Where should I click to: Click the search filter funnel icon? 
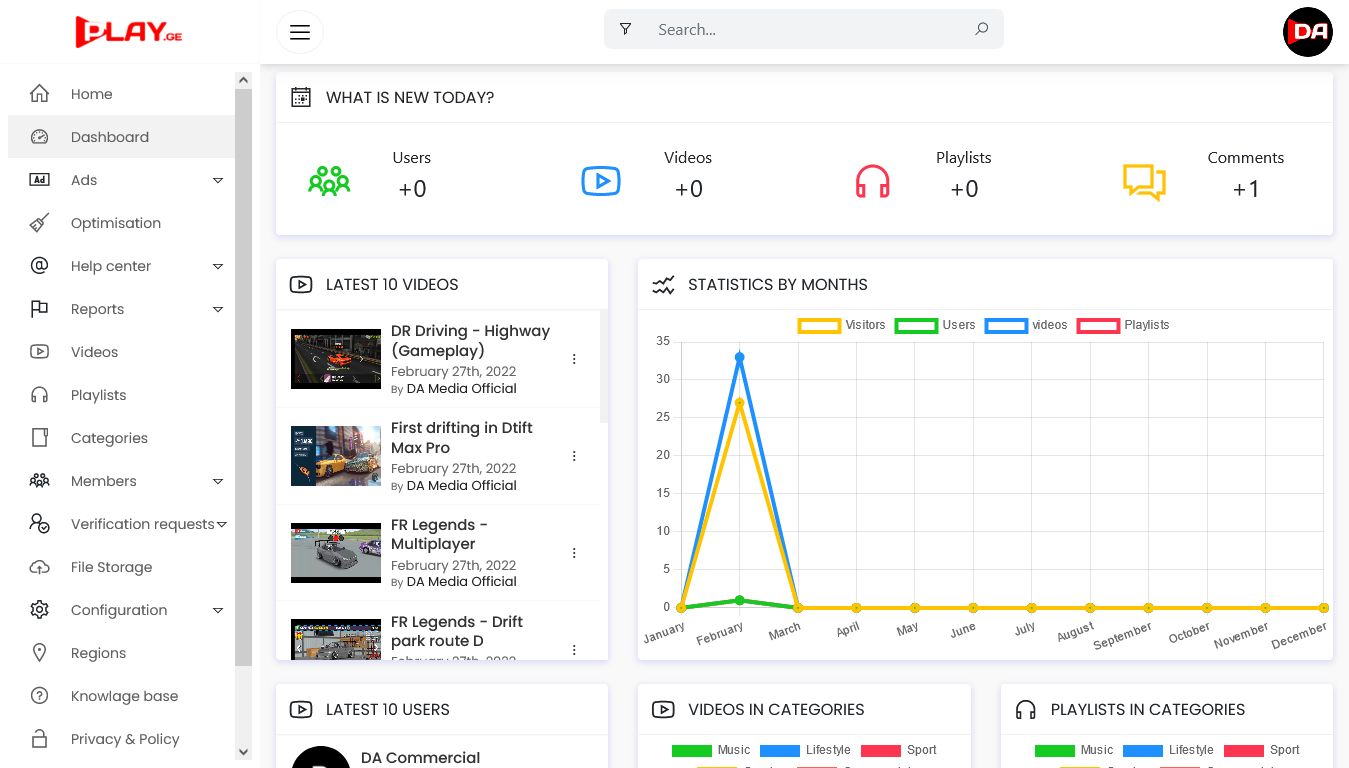pos(625,30)
